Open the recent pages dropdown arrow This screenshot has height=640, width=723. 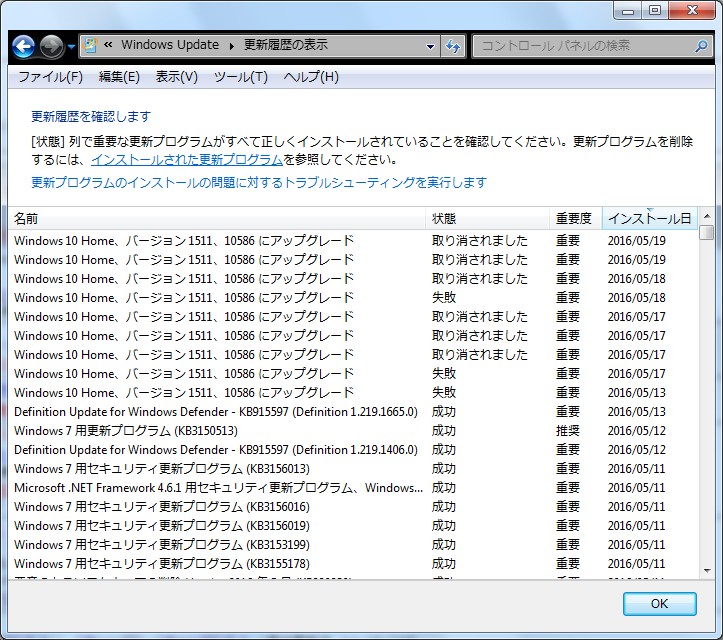click(71, 47)
